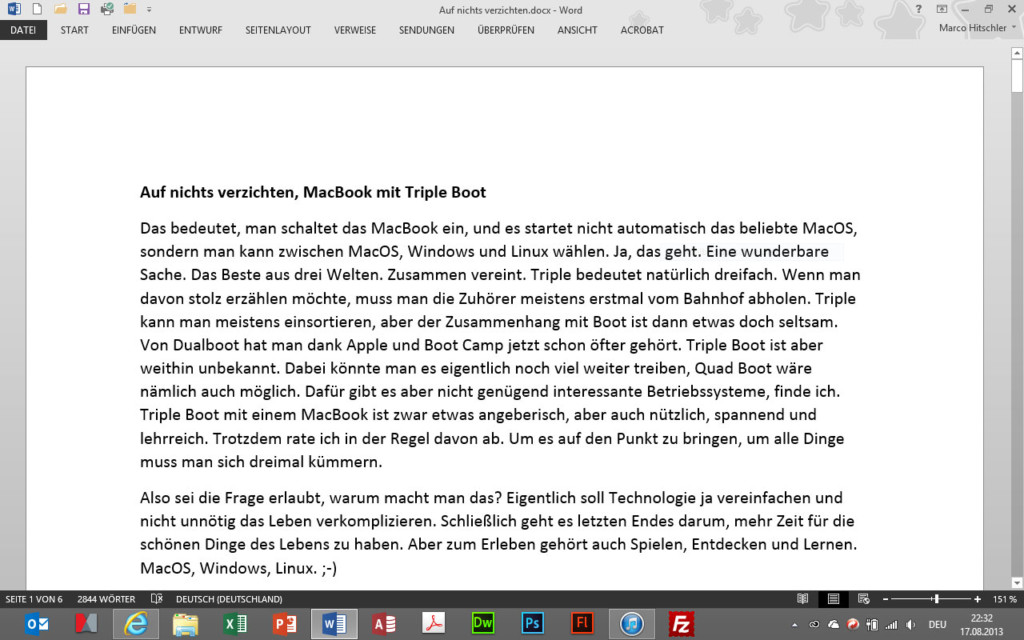Screen dimensions: 1024x640
Task: Click the zoom out minus button
Action: click(886, 599)
